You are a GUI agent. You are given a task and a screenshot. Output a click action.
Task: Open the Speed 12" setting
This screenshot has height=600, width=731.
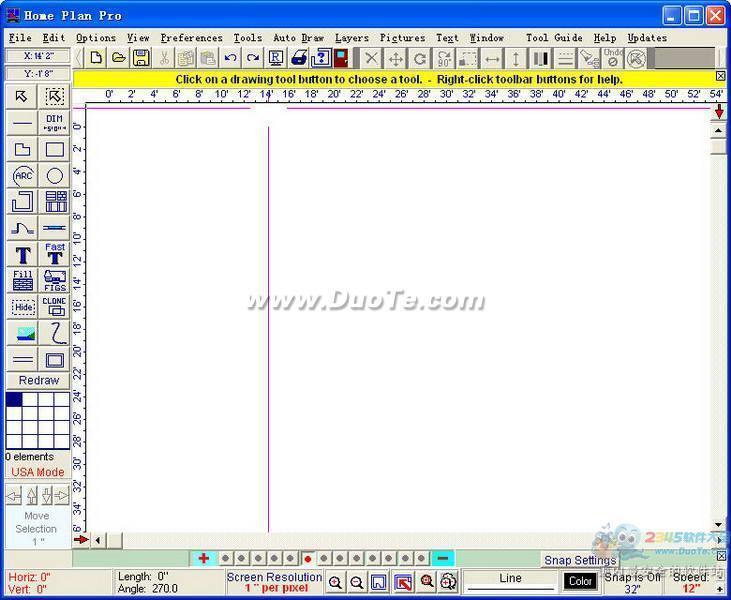pos(691,582)
